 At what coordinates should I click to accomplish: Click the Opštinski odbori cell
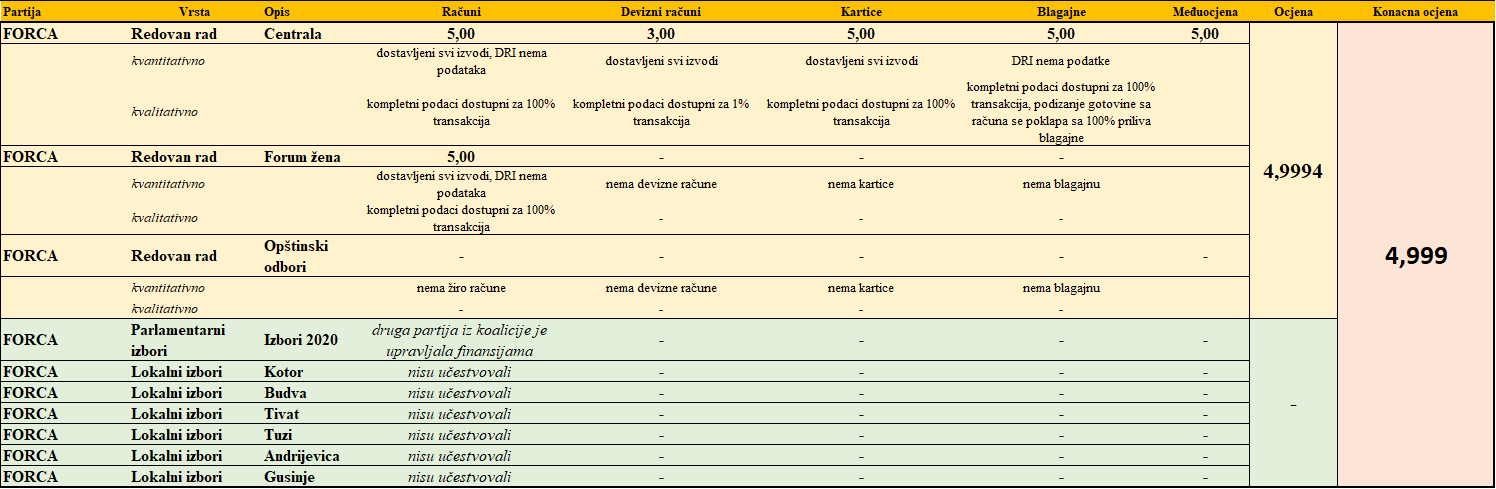(296, 255)
